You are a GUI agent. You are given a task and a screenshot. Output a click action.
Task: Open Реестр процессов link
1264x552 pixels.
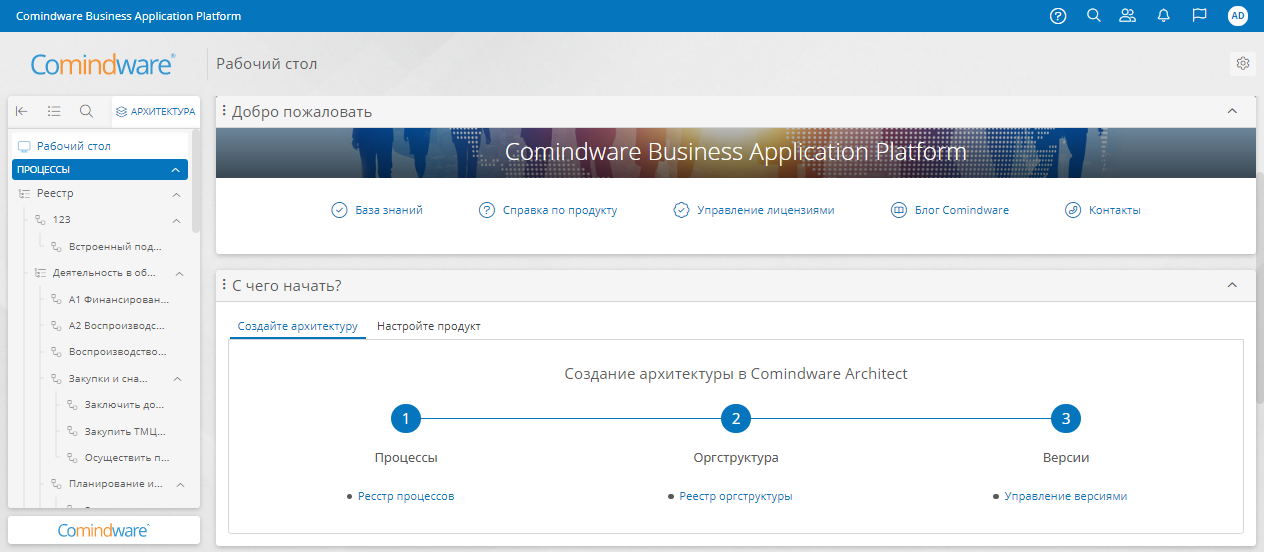(x=406, y=496)
